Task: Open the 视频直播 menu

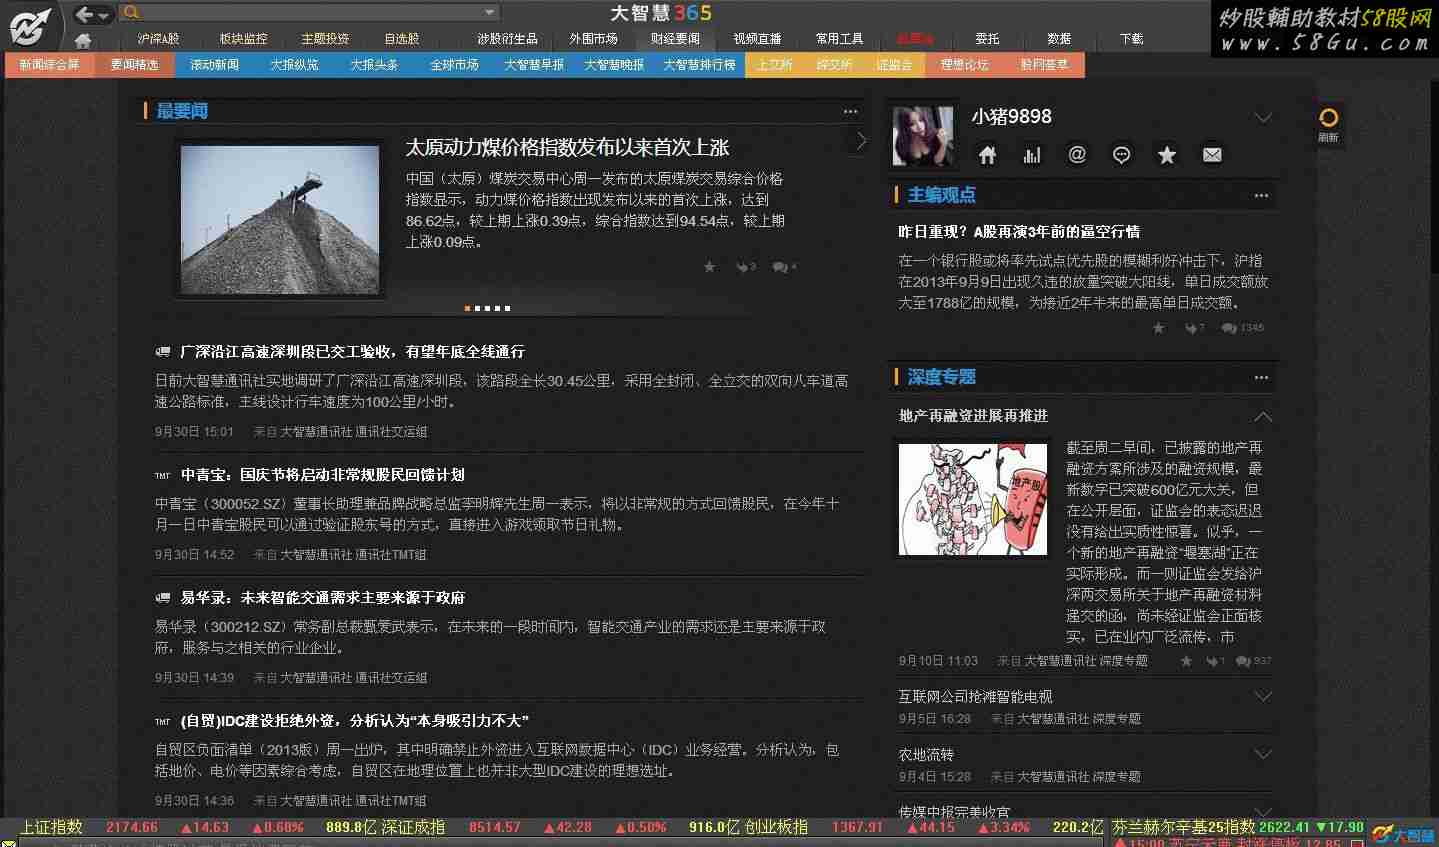Action: [x=757, y=39]
